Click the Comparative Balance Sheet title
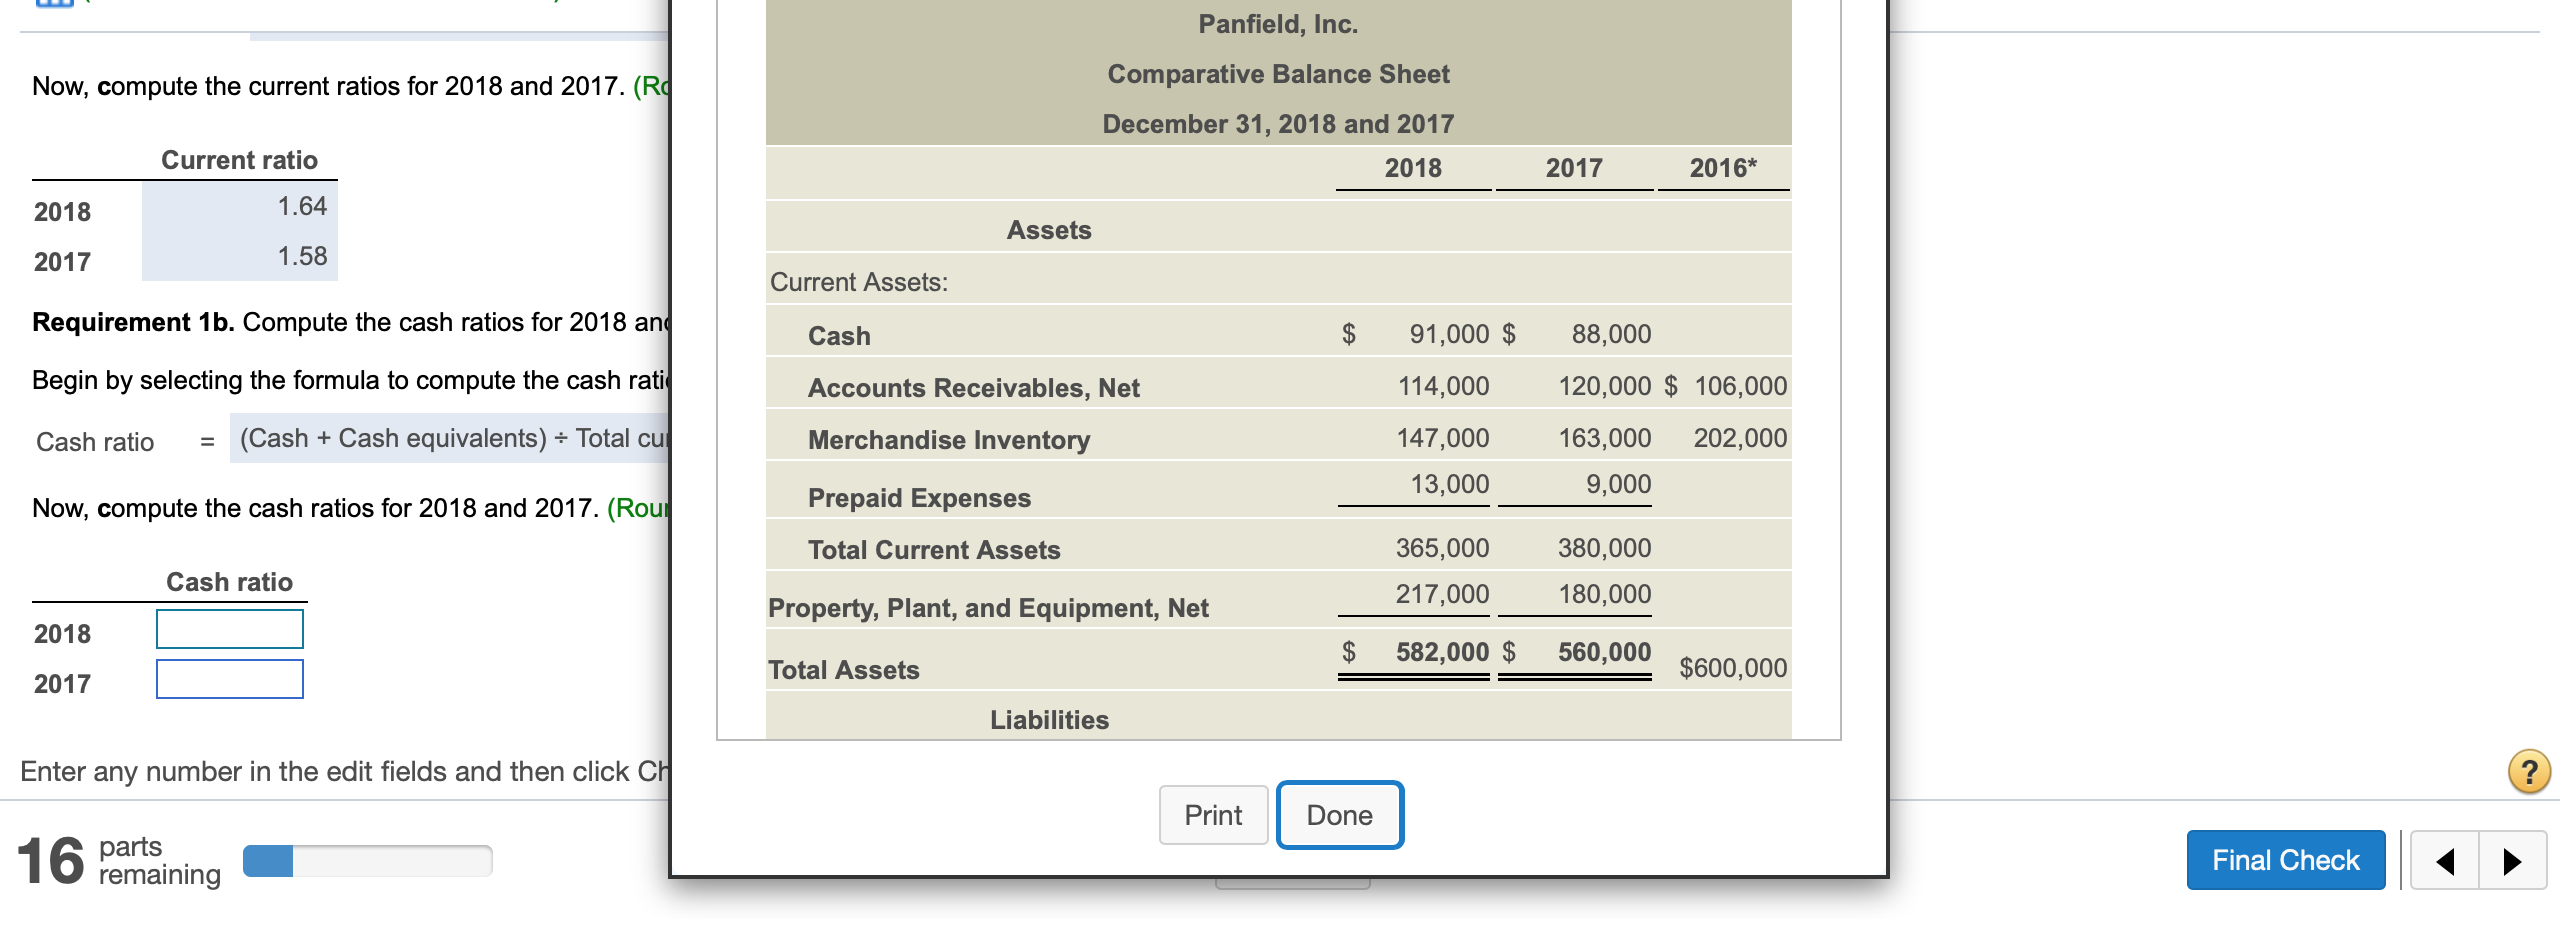 [1278, 74]
